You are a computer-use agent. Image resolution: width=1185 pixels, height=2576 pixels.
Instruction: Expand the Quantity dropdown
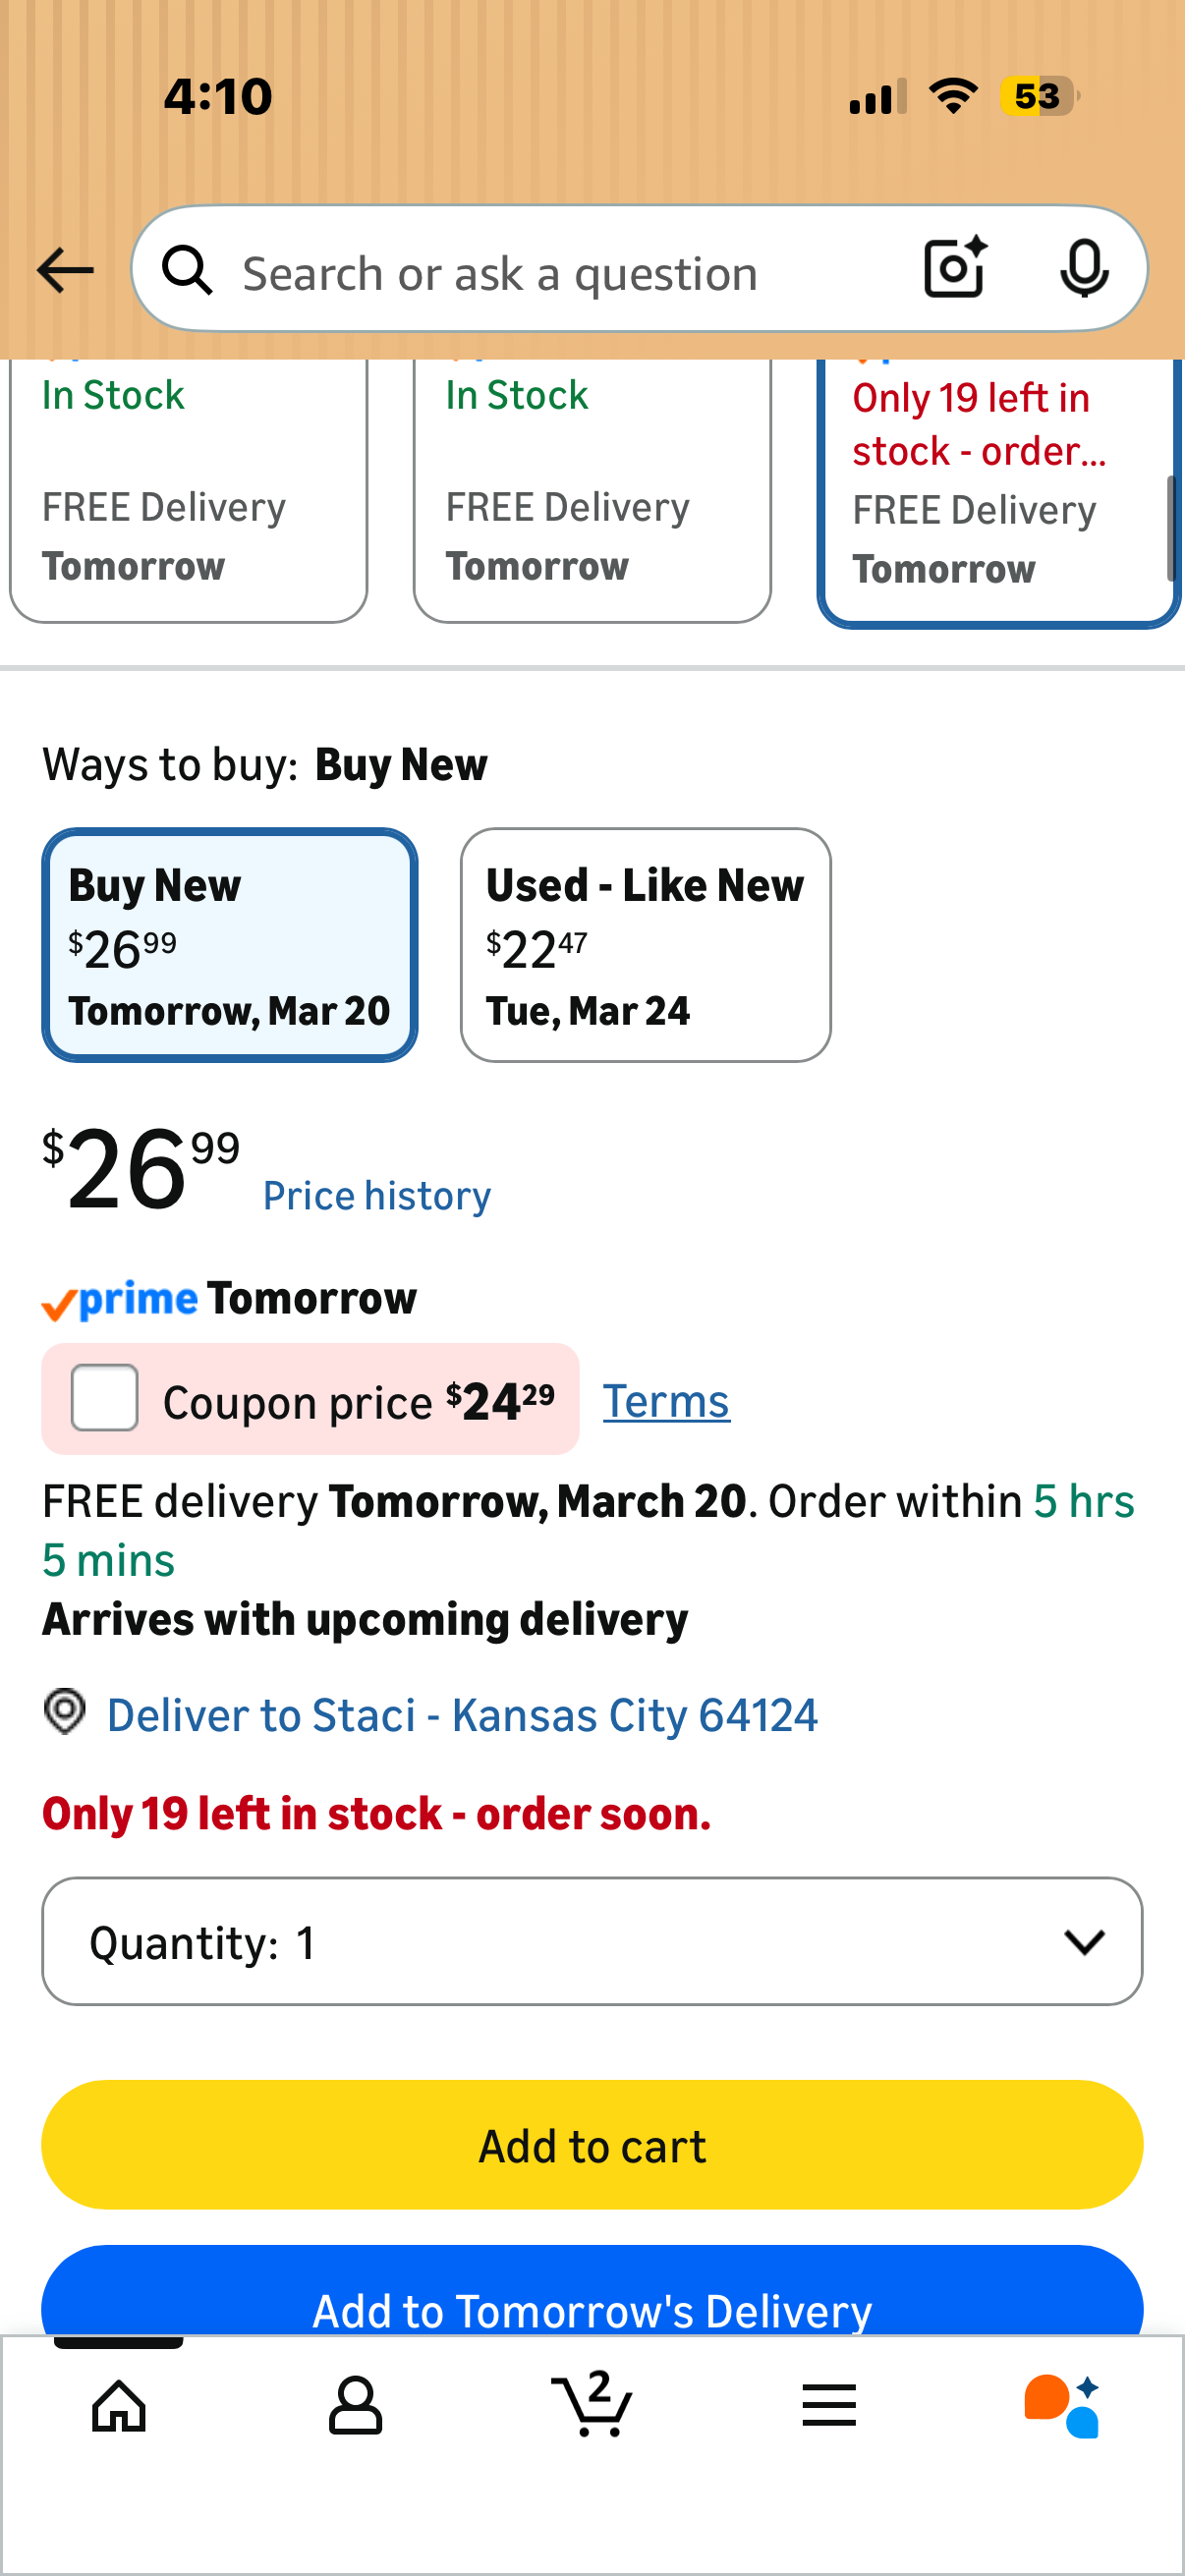pos(592,1941)
